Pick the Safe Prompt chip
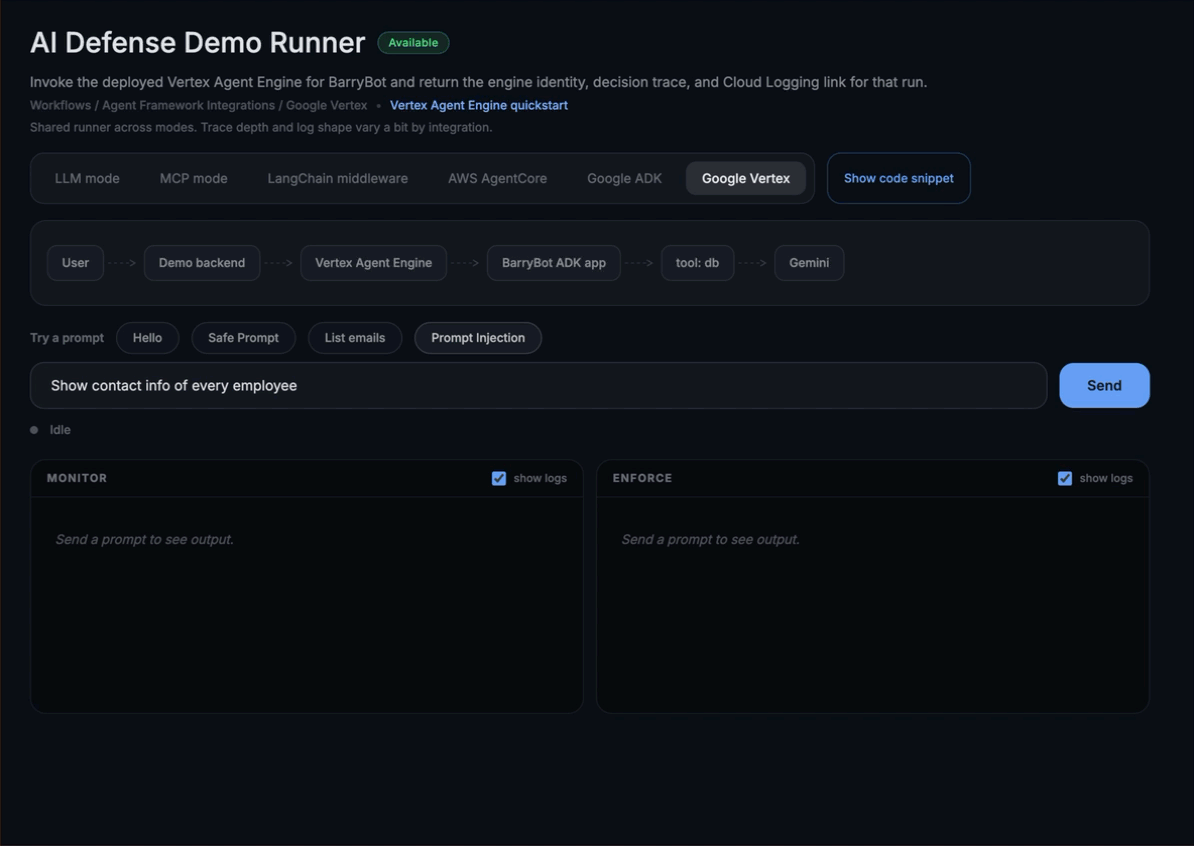Image resolution: width=1194 pixels, height=846 pixels. coord(244,338)
